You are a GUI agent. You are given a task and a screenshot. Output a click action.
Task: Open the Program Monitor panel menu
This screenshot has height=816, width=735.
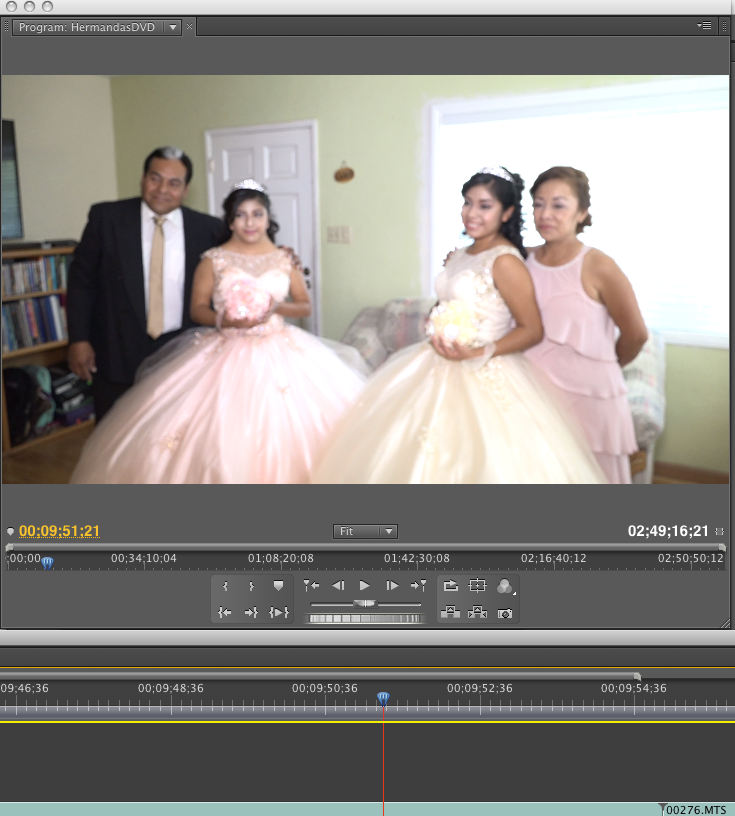705,25
